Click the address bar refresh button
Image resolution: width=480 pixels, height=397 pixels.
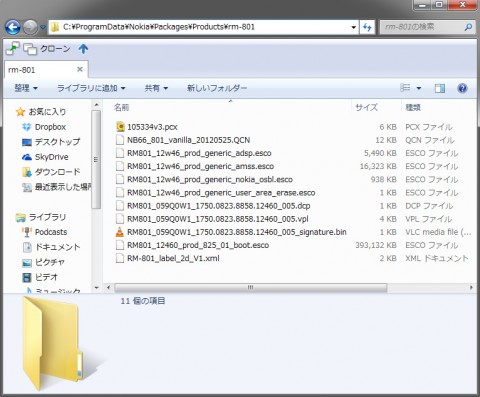[x=367, y=27]
